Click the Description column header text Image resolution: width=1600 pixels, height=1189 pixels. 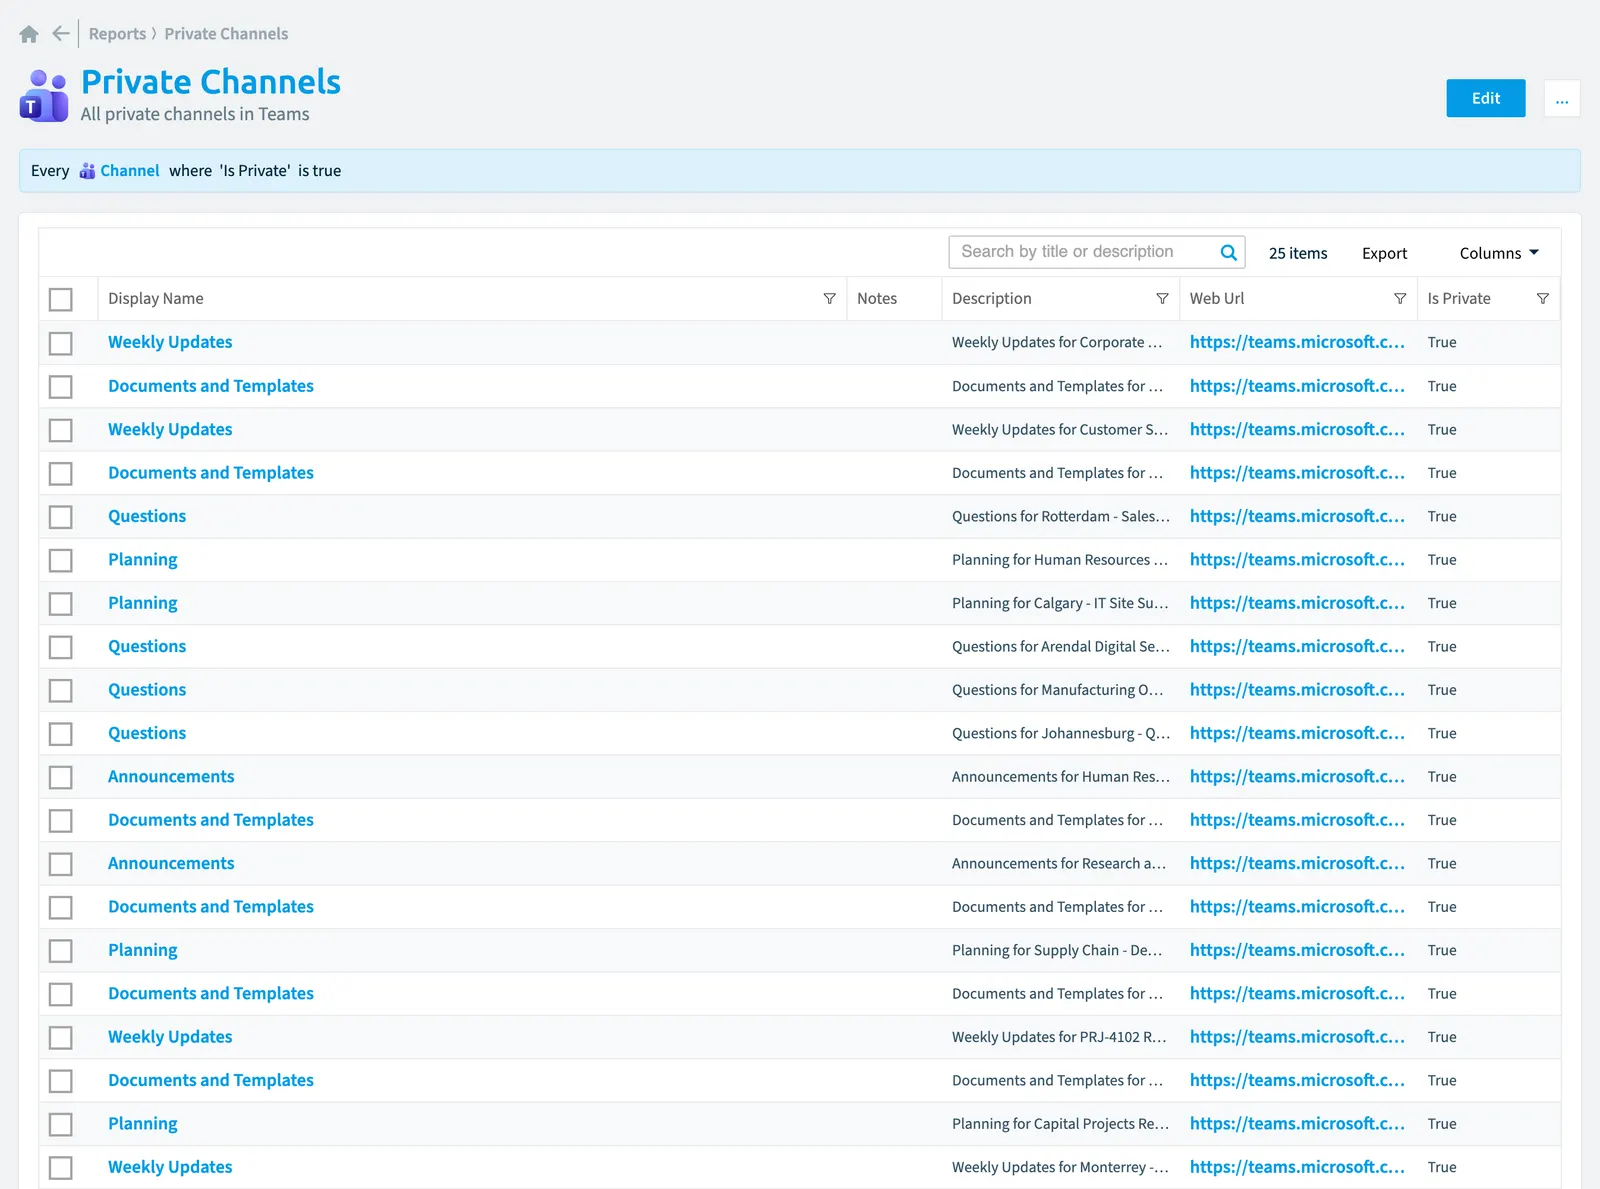991,299
